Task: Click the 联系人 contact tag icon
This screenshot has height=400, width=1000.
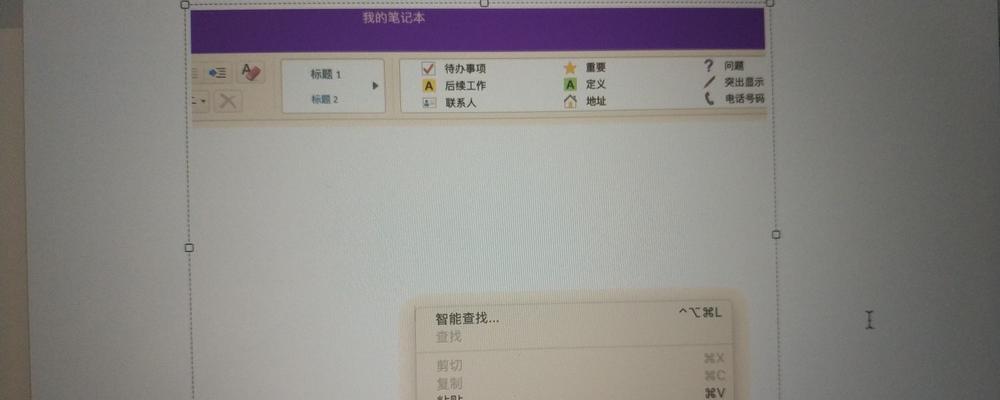Action: [x=429, y=102]
